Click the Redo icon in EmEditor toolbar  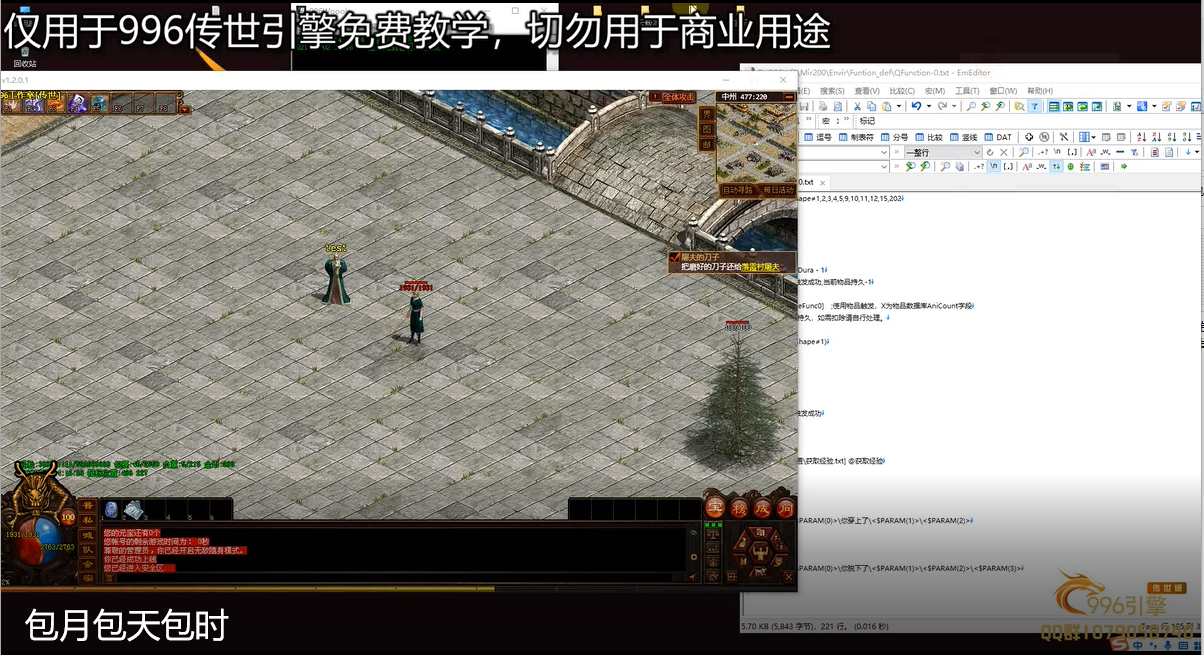[942, 106]
